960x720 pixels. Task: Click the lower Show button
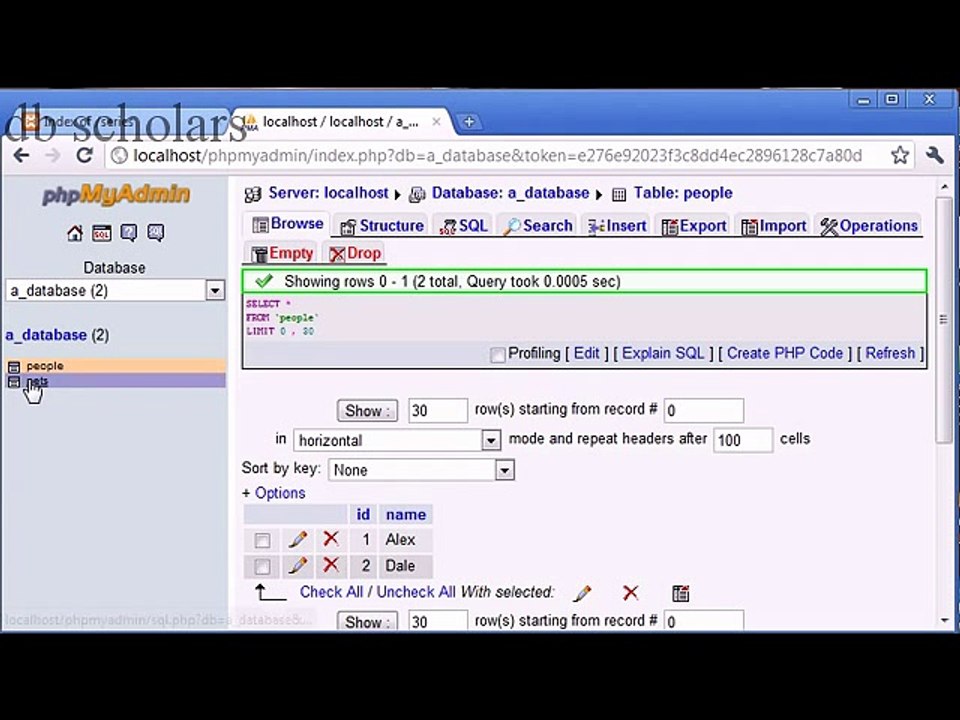pyautogui.click(x=367, y=621)
